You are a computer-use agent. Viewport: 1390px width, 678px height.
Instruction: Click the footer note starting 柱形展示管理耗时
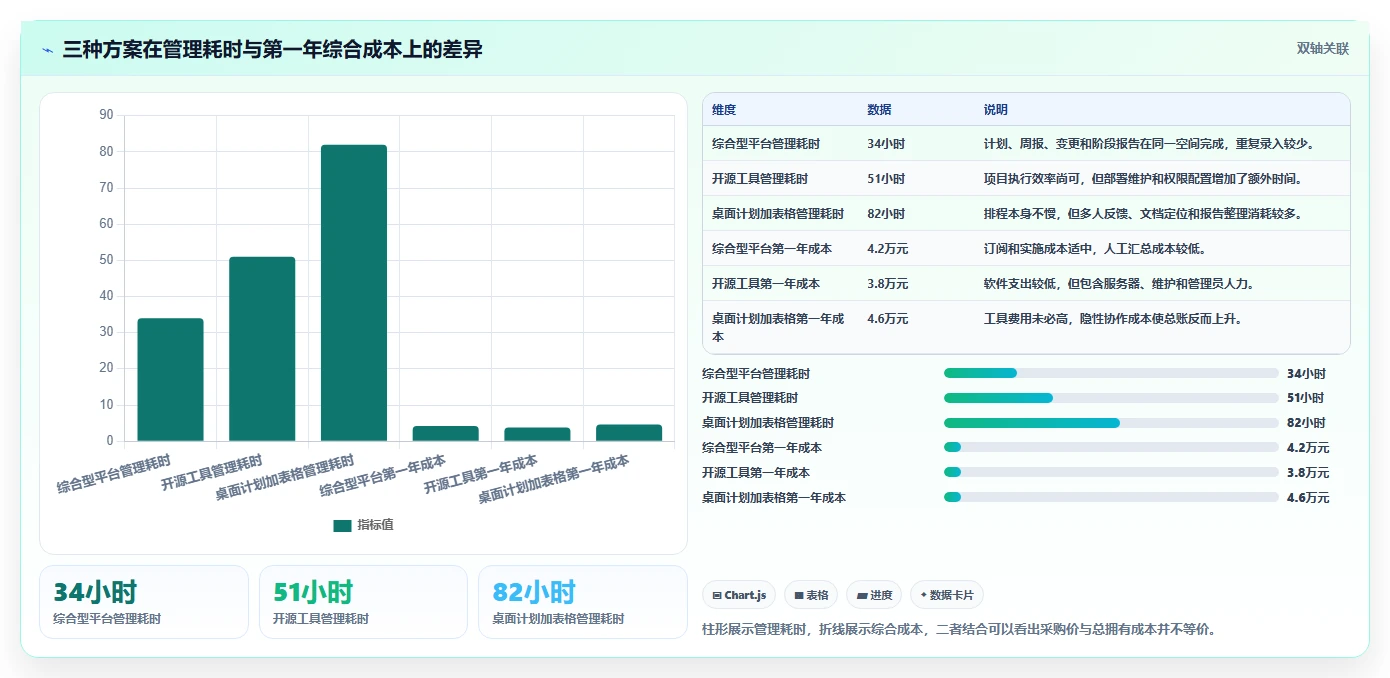[x=960, y=630]
